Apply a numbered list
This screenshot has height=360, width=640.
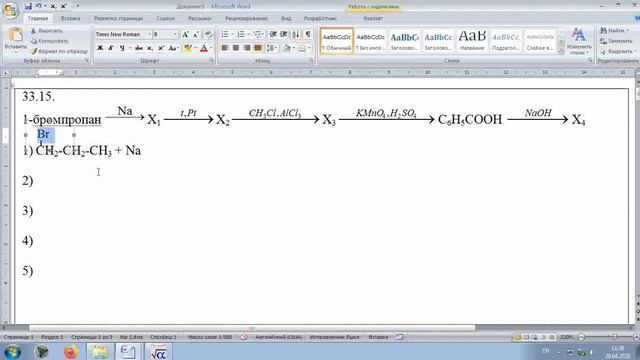241,34
